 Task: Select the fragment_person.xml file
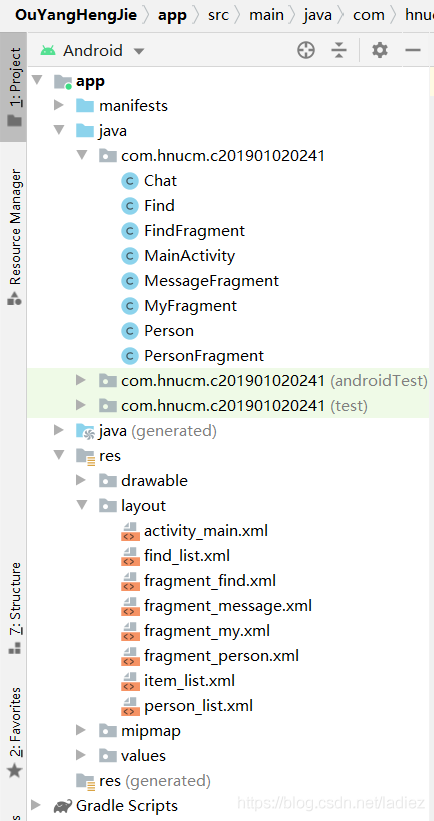(x=221, y=656)
